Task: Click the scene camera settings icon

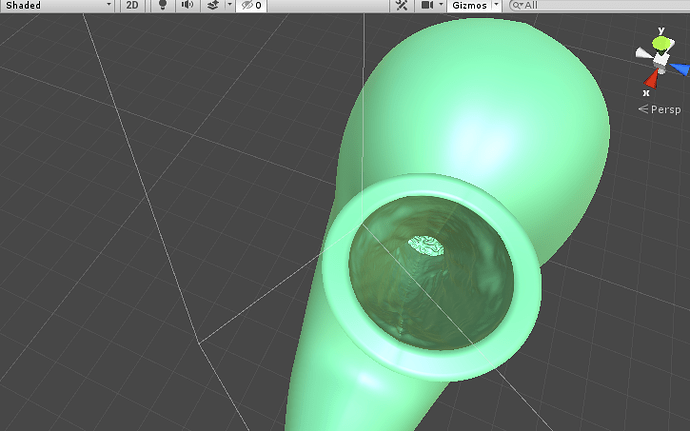Action: (427, 5)
